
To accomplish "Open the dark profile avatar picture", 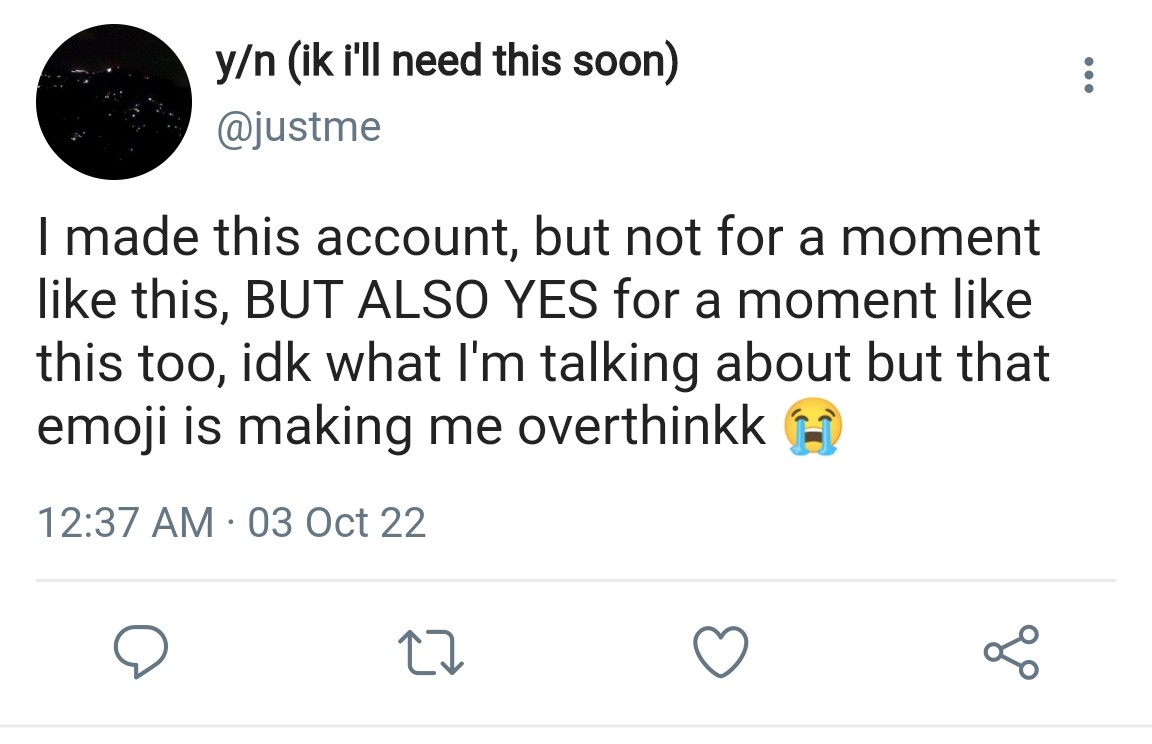I will point(113,102).
